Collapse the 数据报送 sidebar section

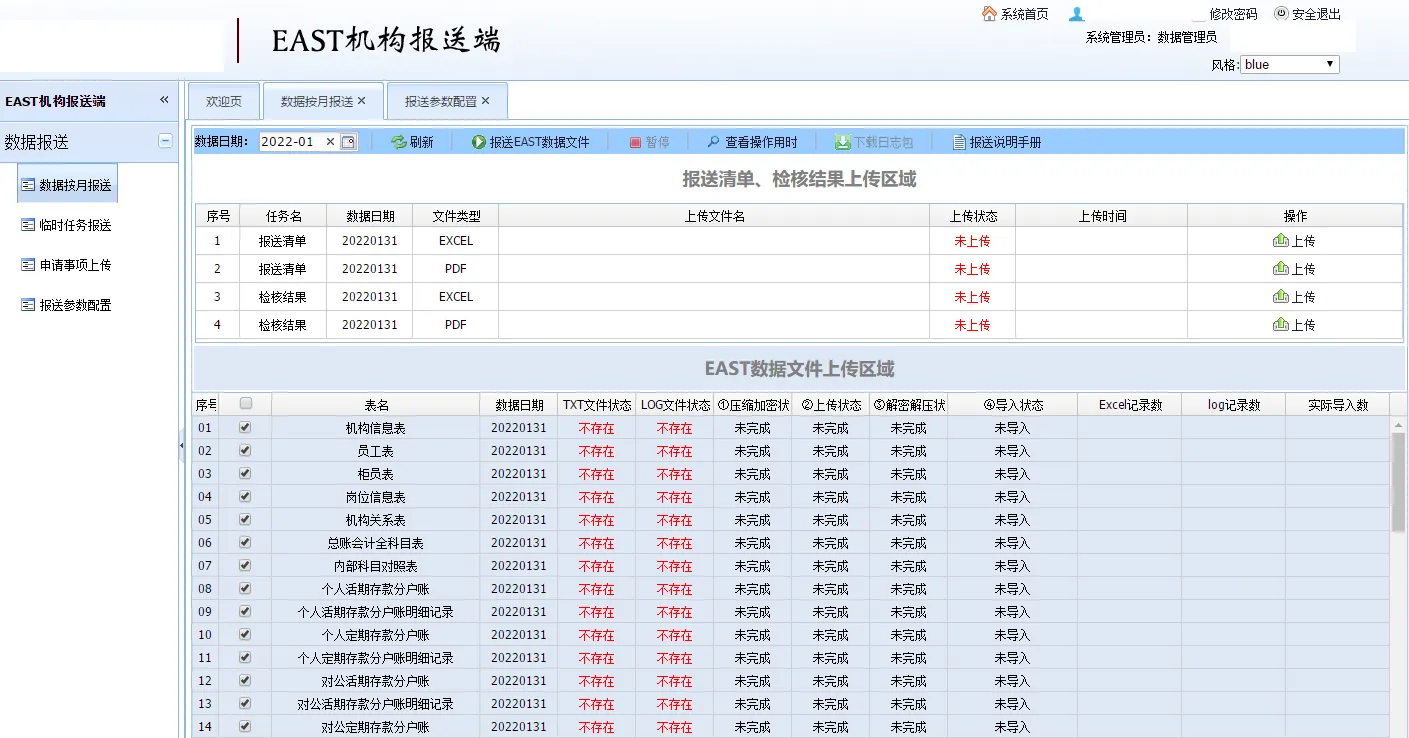point(165,142)
